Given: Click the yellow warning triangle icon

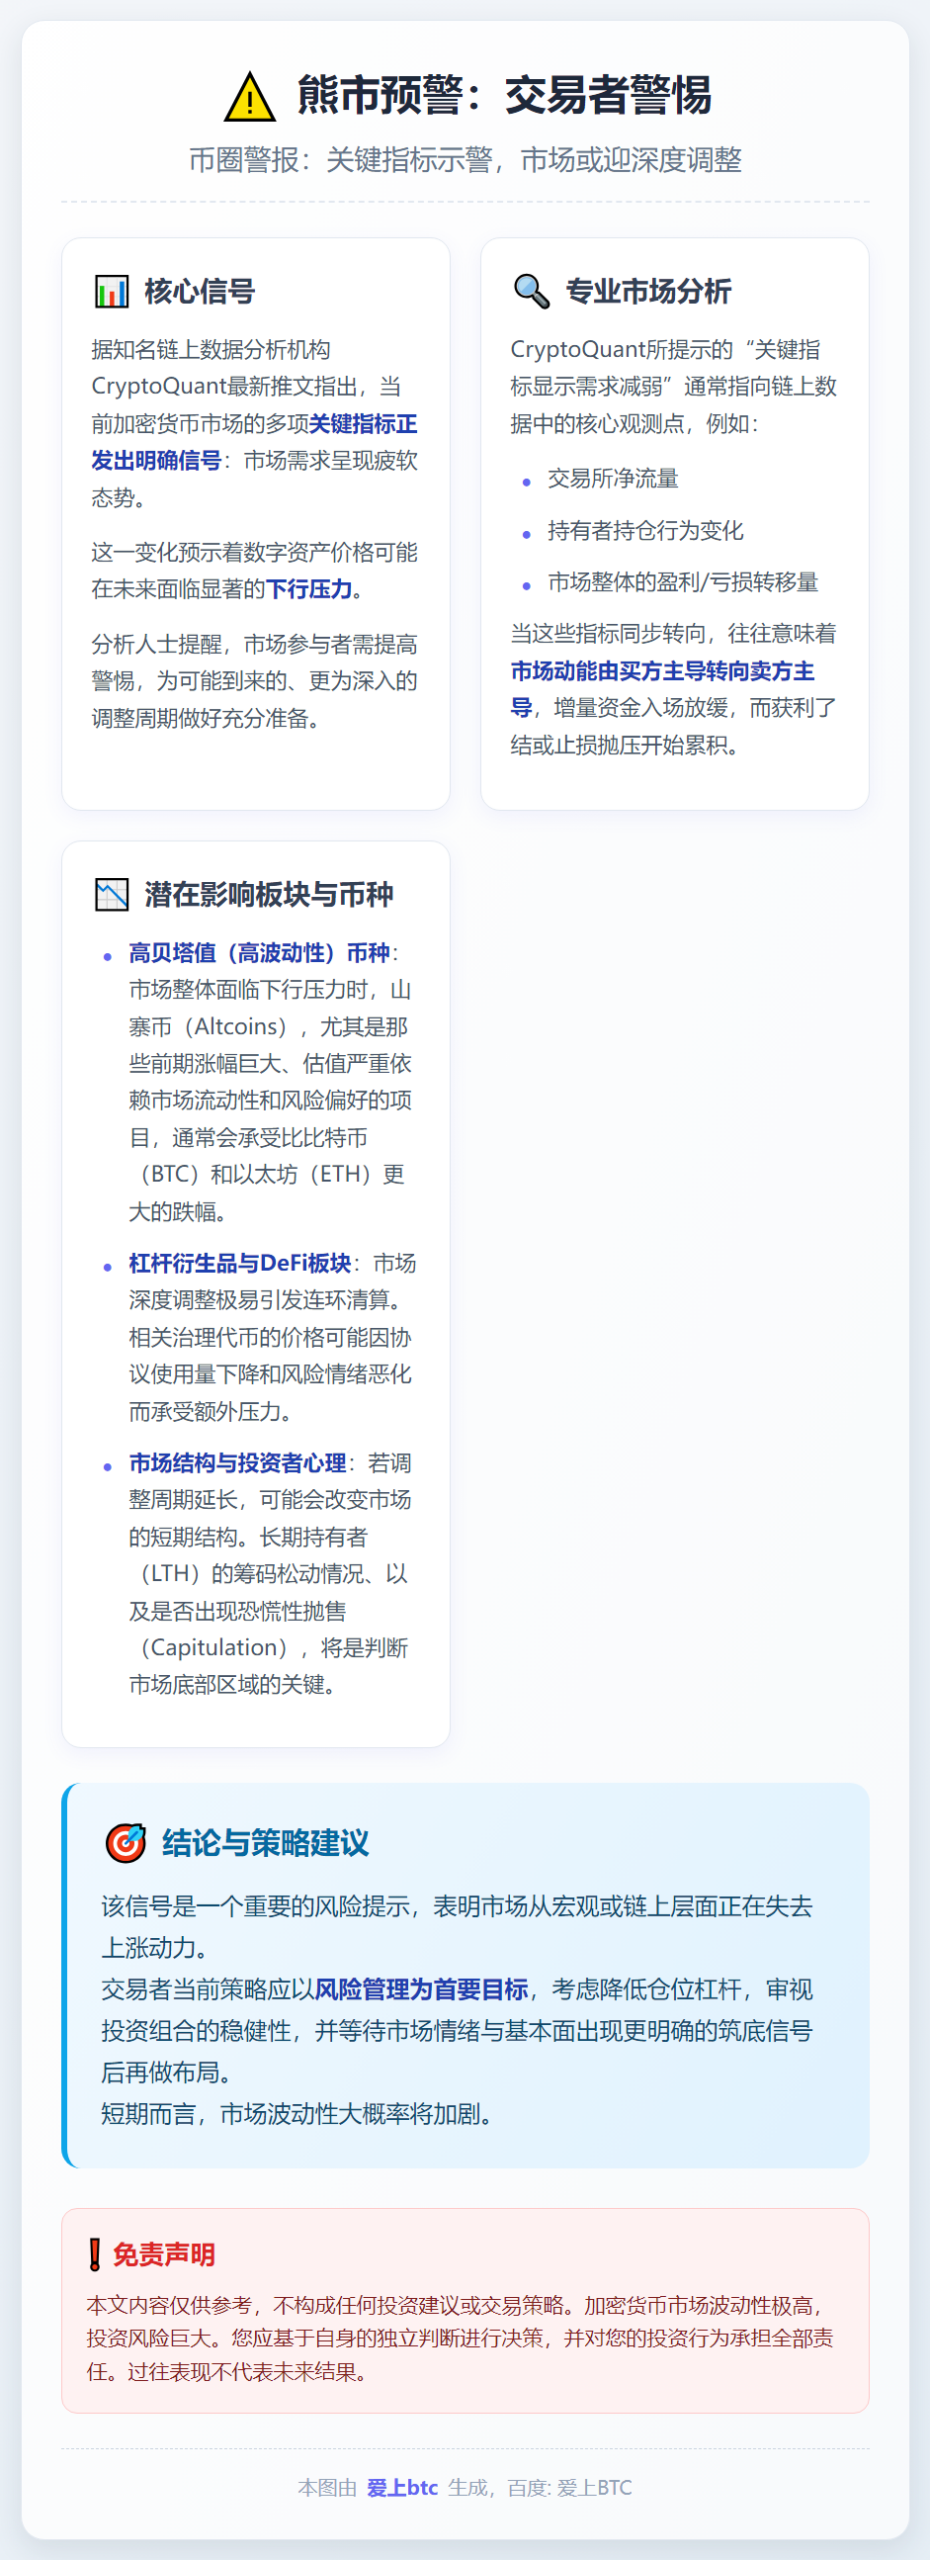Looking at the screenshot, I should click(249, 97).
